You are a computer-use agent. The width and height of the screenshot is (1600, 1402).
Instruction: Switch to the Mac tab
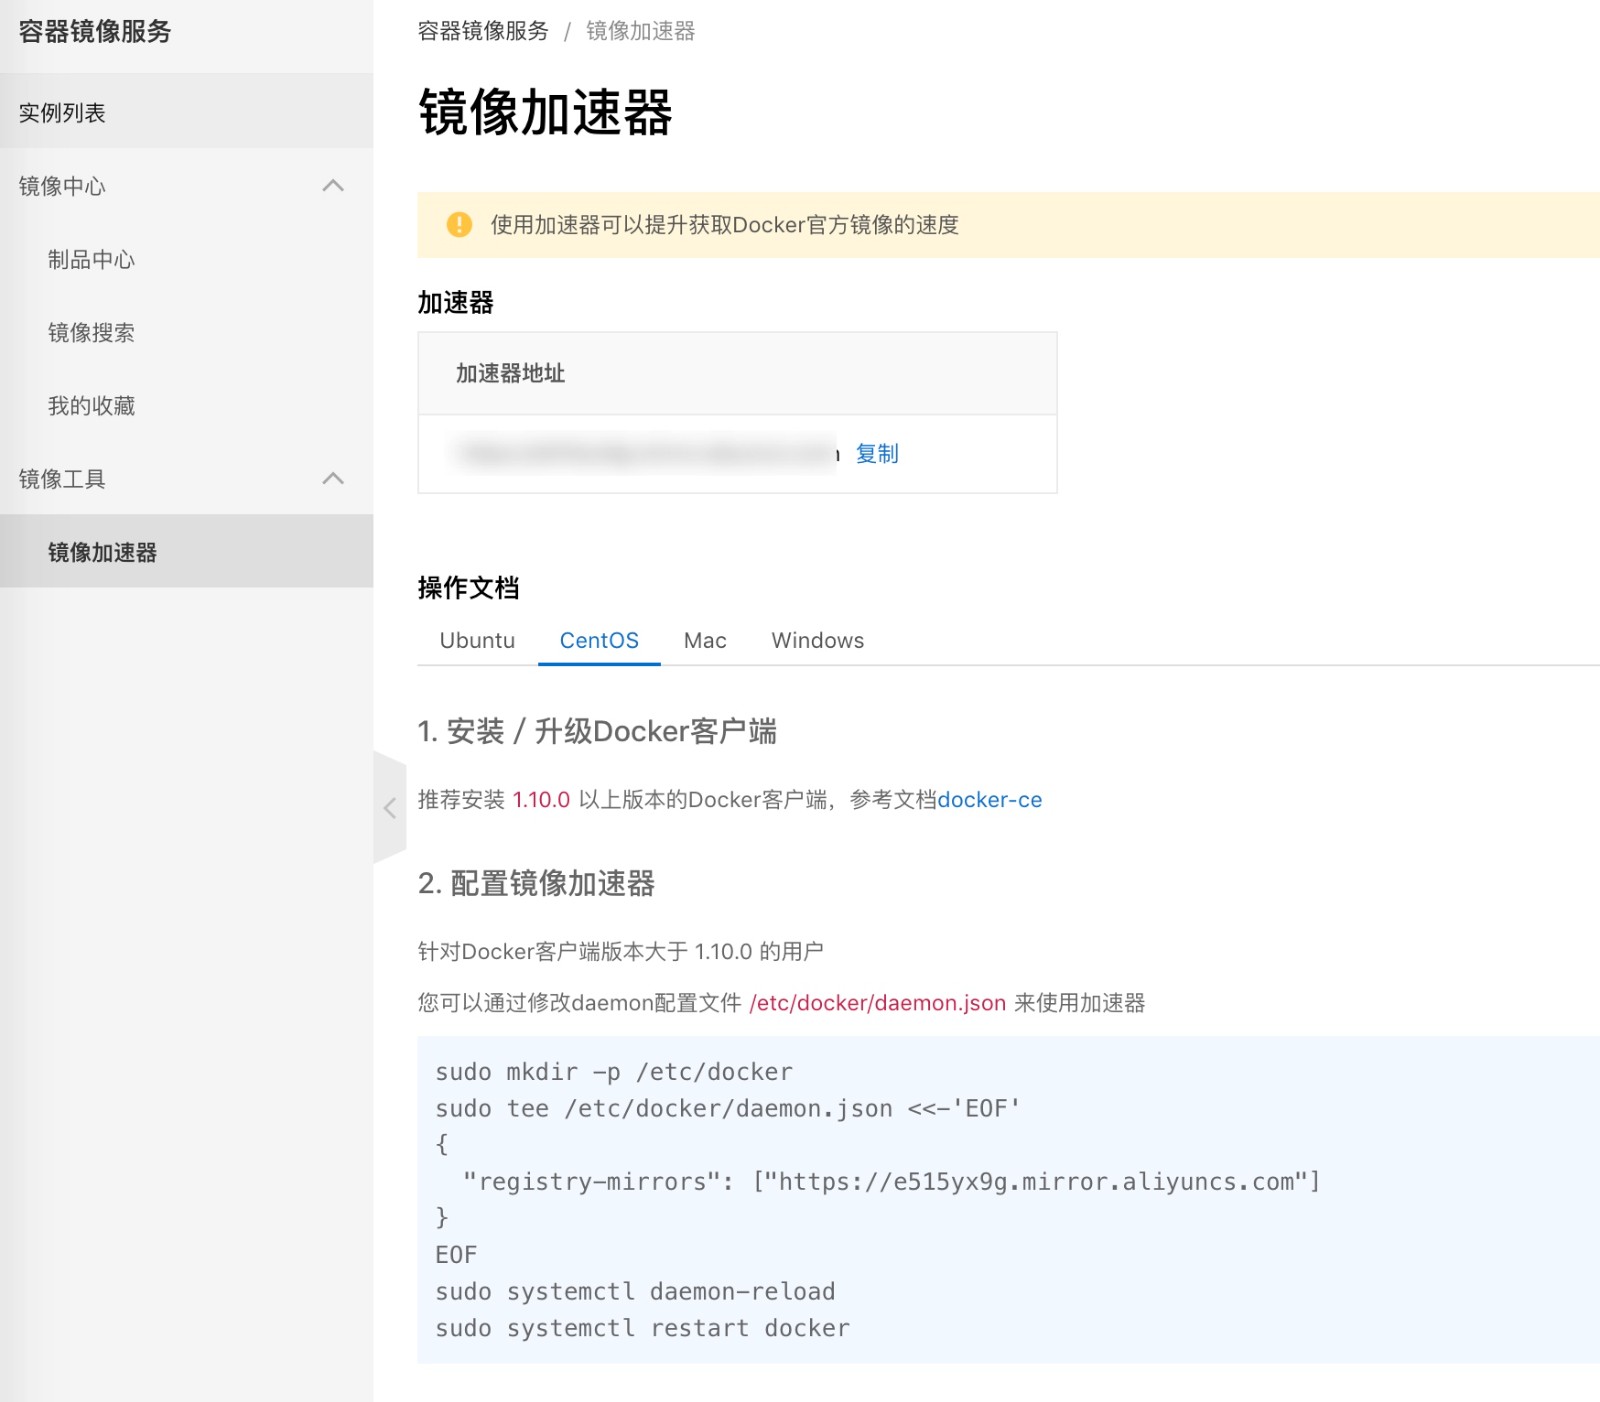click(705, 640)
